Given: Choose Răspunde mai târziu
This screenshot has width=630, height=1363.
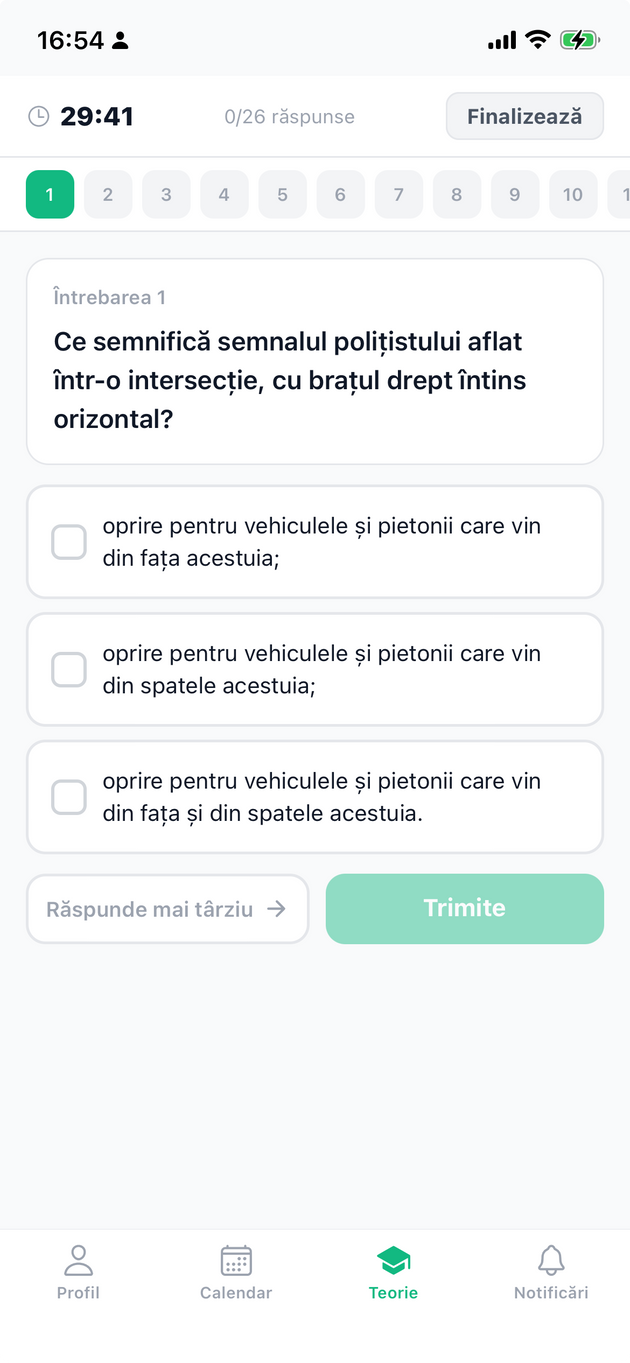Looking at the screenshot, I should pyautogui.click(x=167, y=908).
